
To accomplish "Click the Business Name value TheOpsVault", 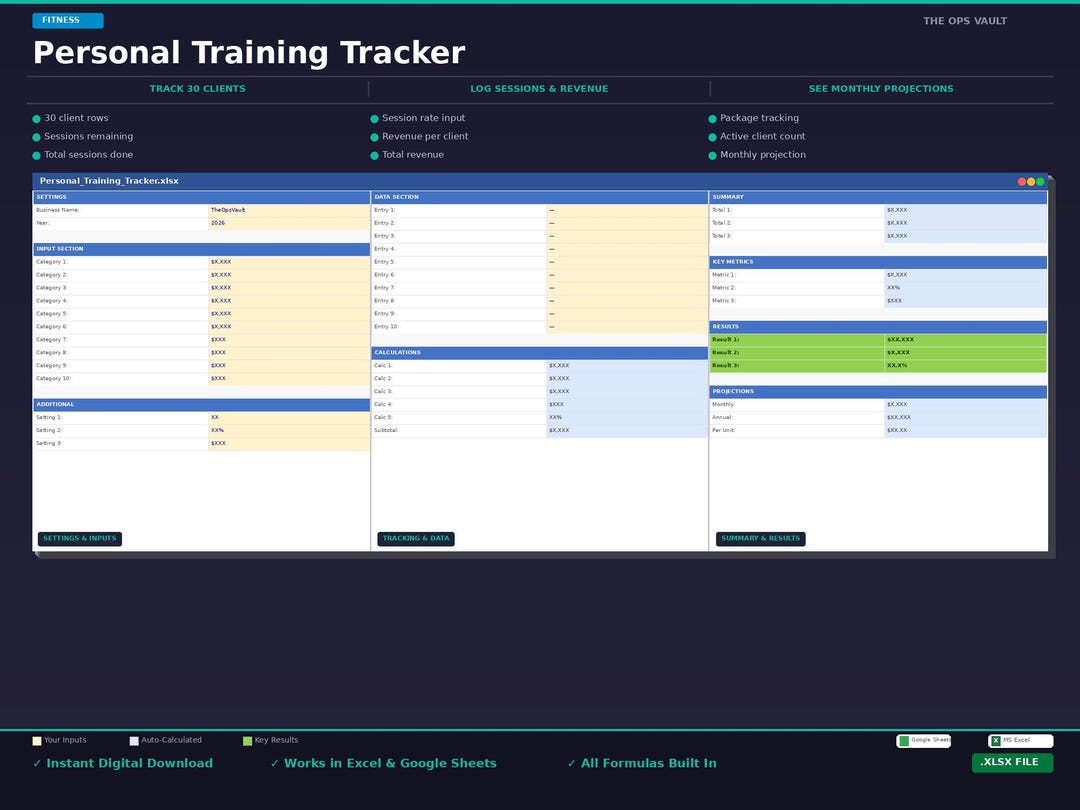I will point(289,210).
